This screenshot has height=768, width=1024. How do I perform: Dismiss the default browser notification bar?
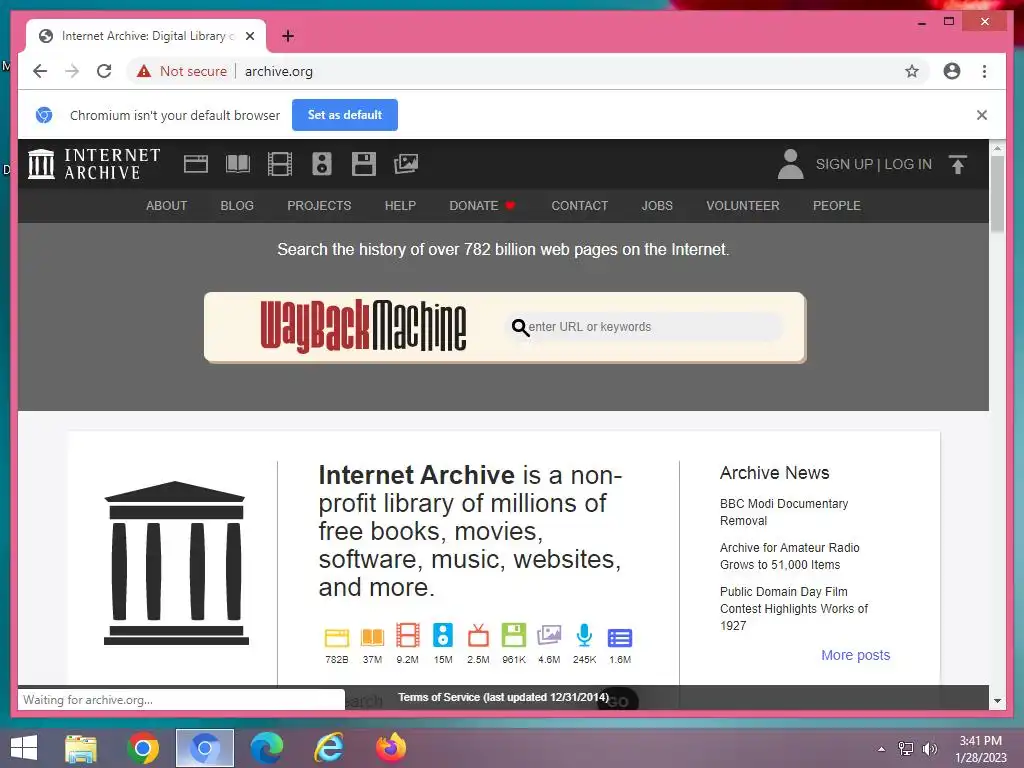(982, 115)
